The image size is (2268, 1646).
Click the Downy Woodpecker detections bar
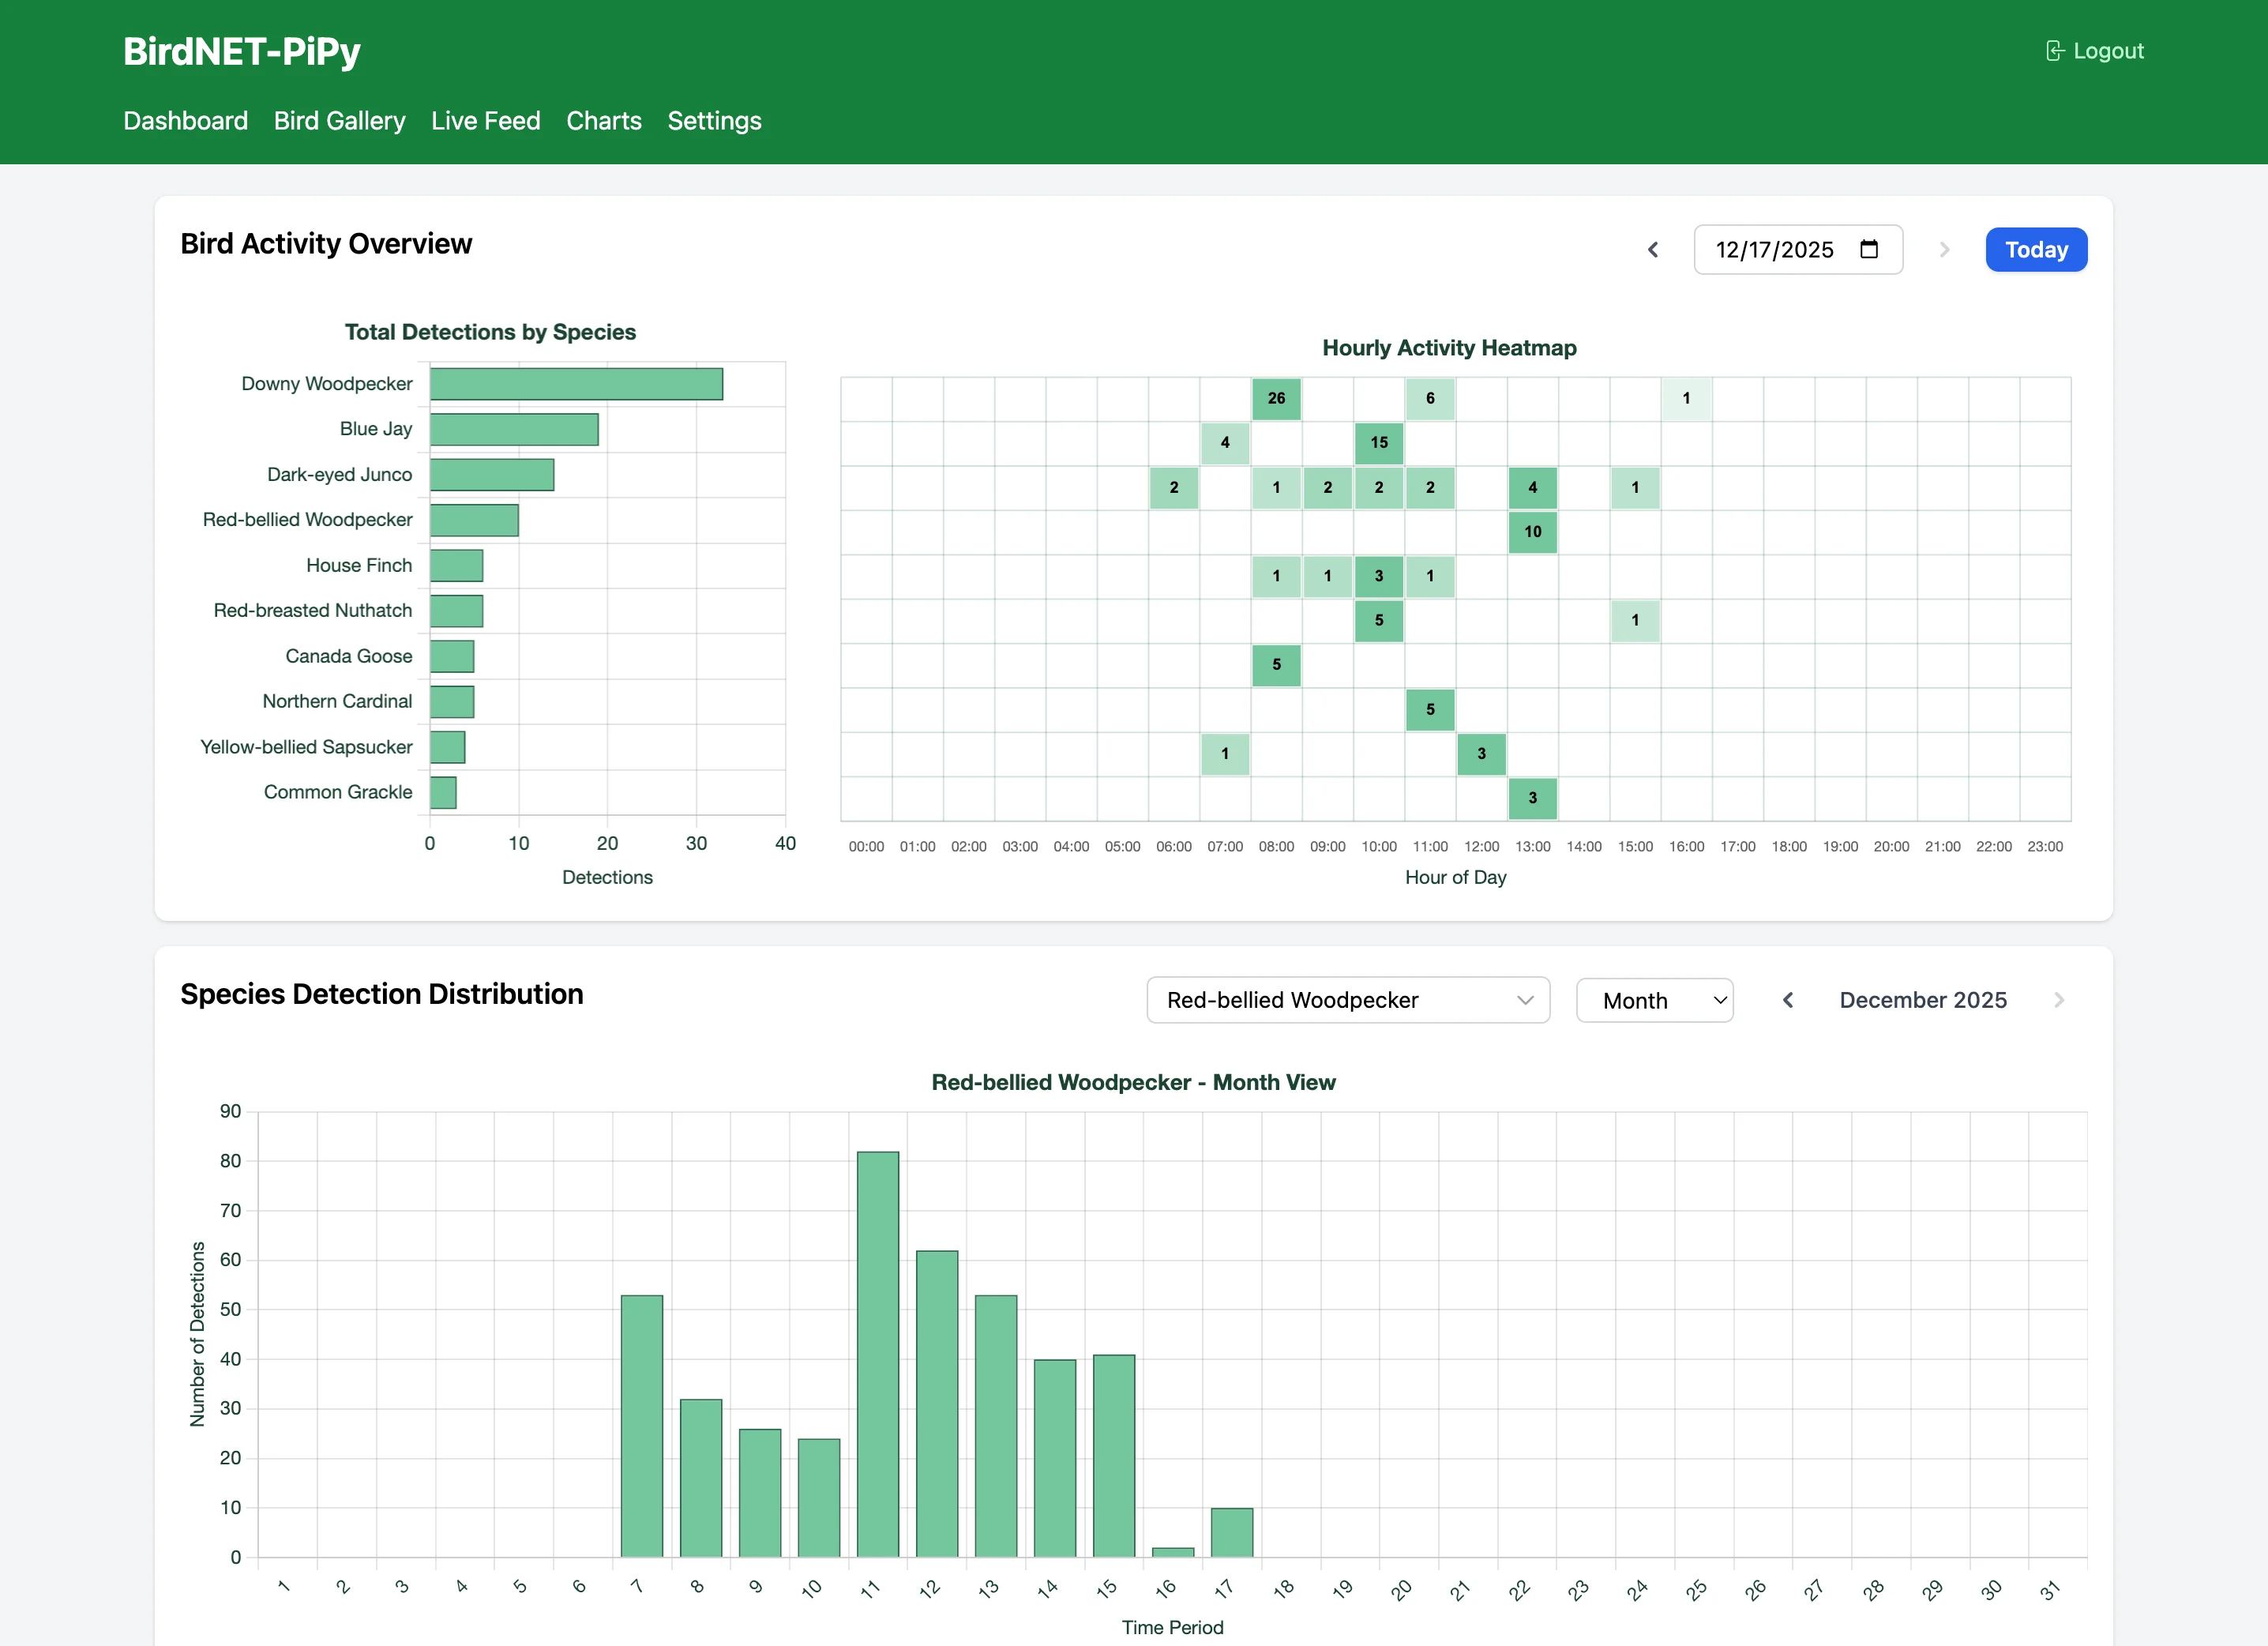[576, 384]
